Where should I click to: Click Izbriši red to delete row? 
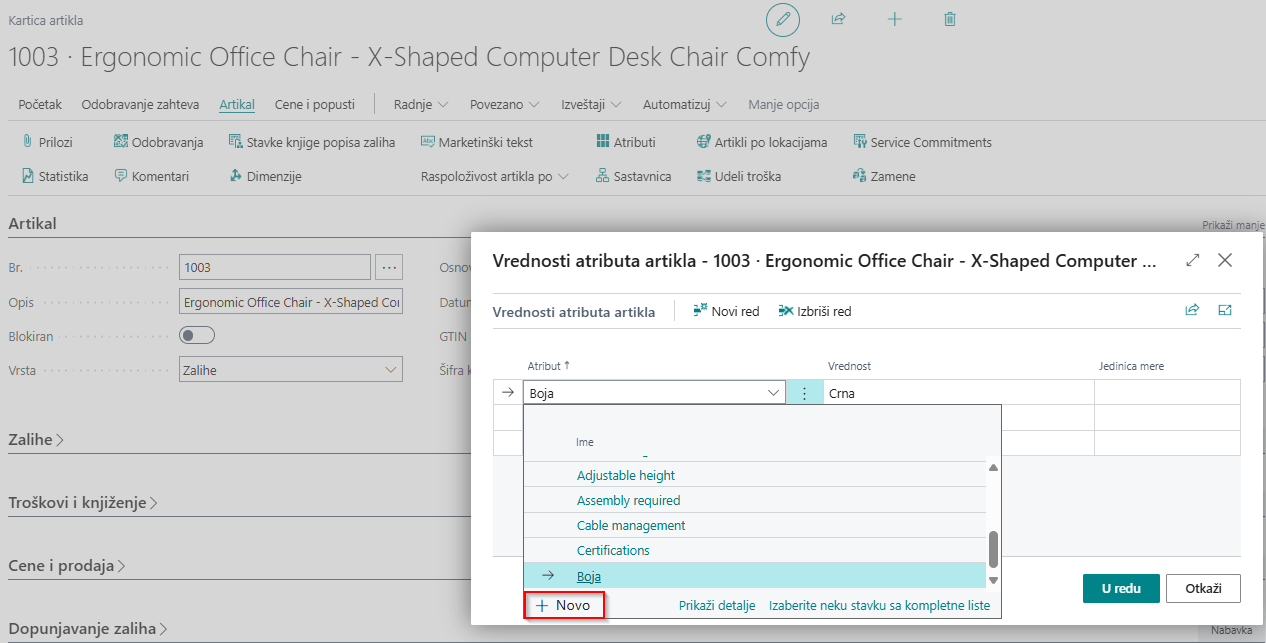click(814, 311)
